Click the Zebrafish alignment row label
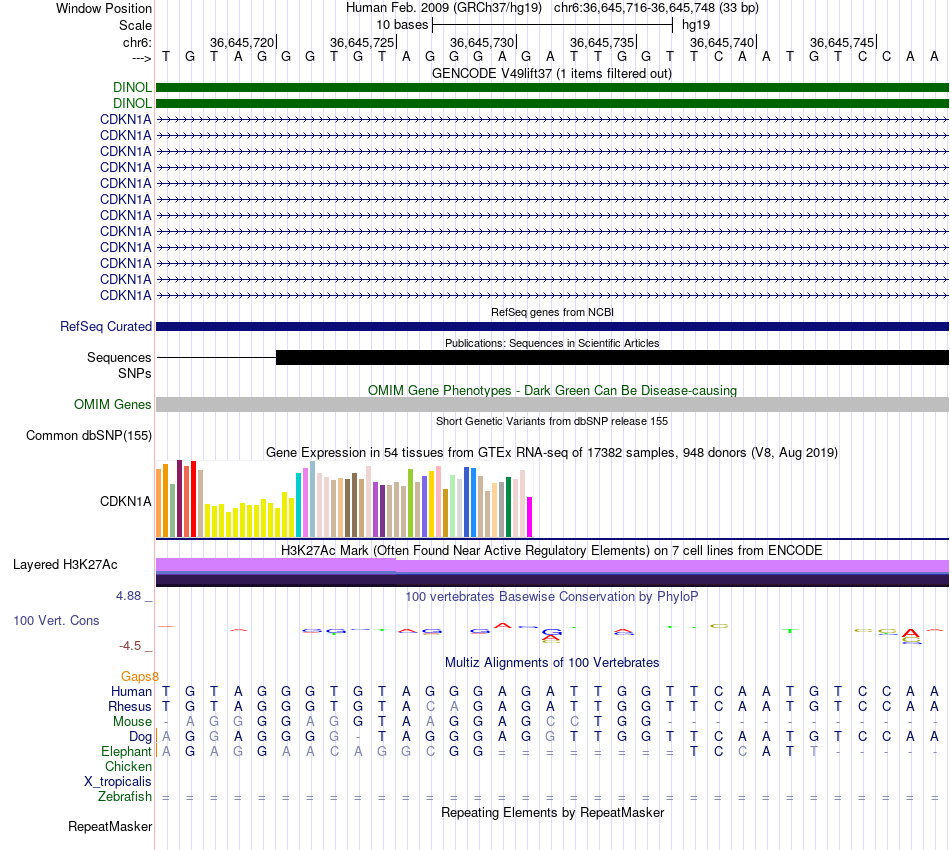This screenshot has height=850, width=950. coord(125,797)
